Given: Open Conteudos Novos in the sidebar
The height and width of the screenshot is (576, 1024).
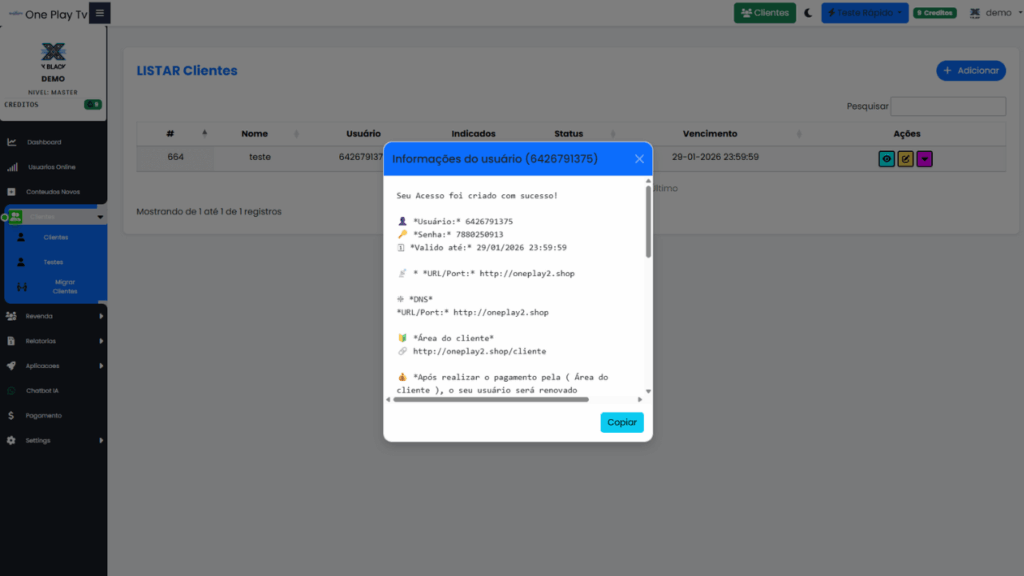Looking at the screenshot, I should [53, 192].
